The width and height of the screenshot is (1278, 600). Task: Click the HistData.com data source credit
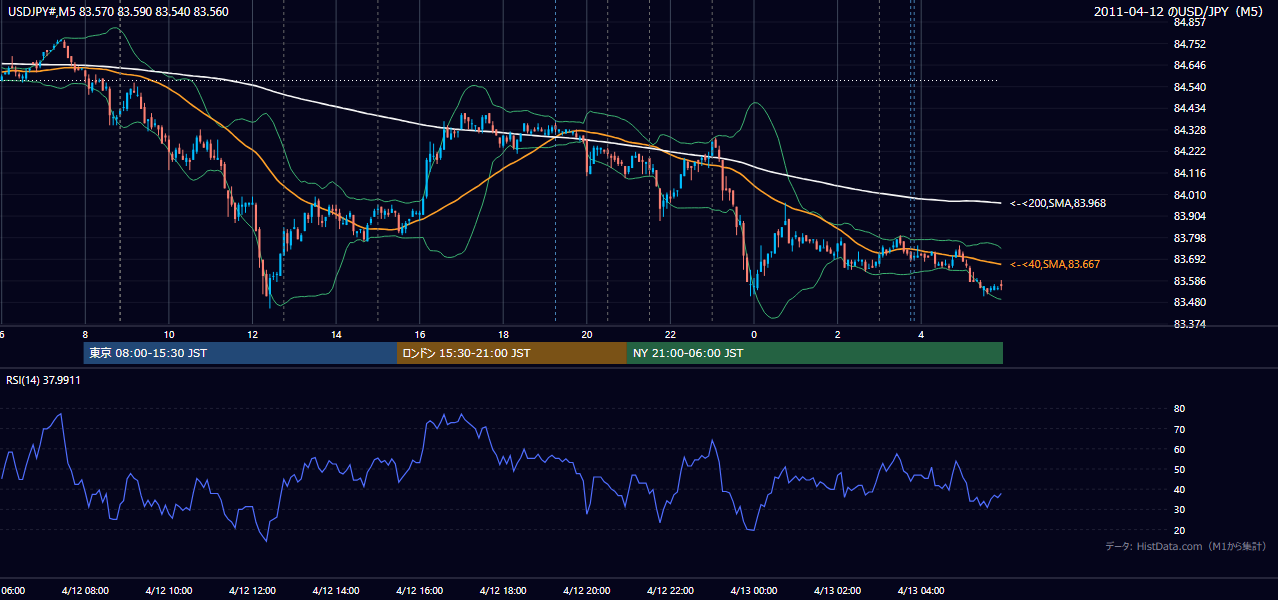[x=1186, y=546]
